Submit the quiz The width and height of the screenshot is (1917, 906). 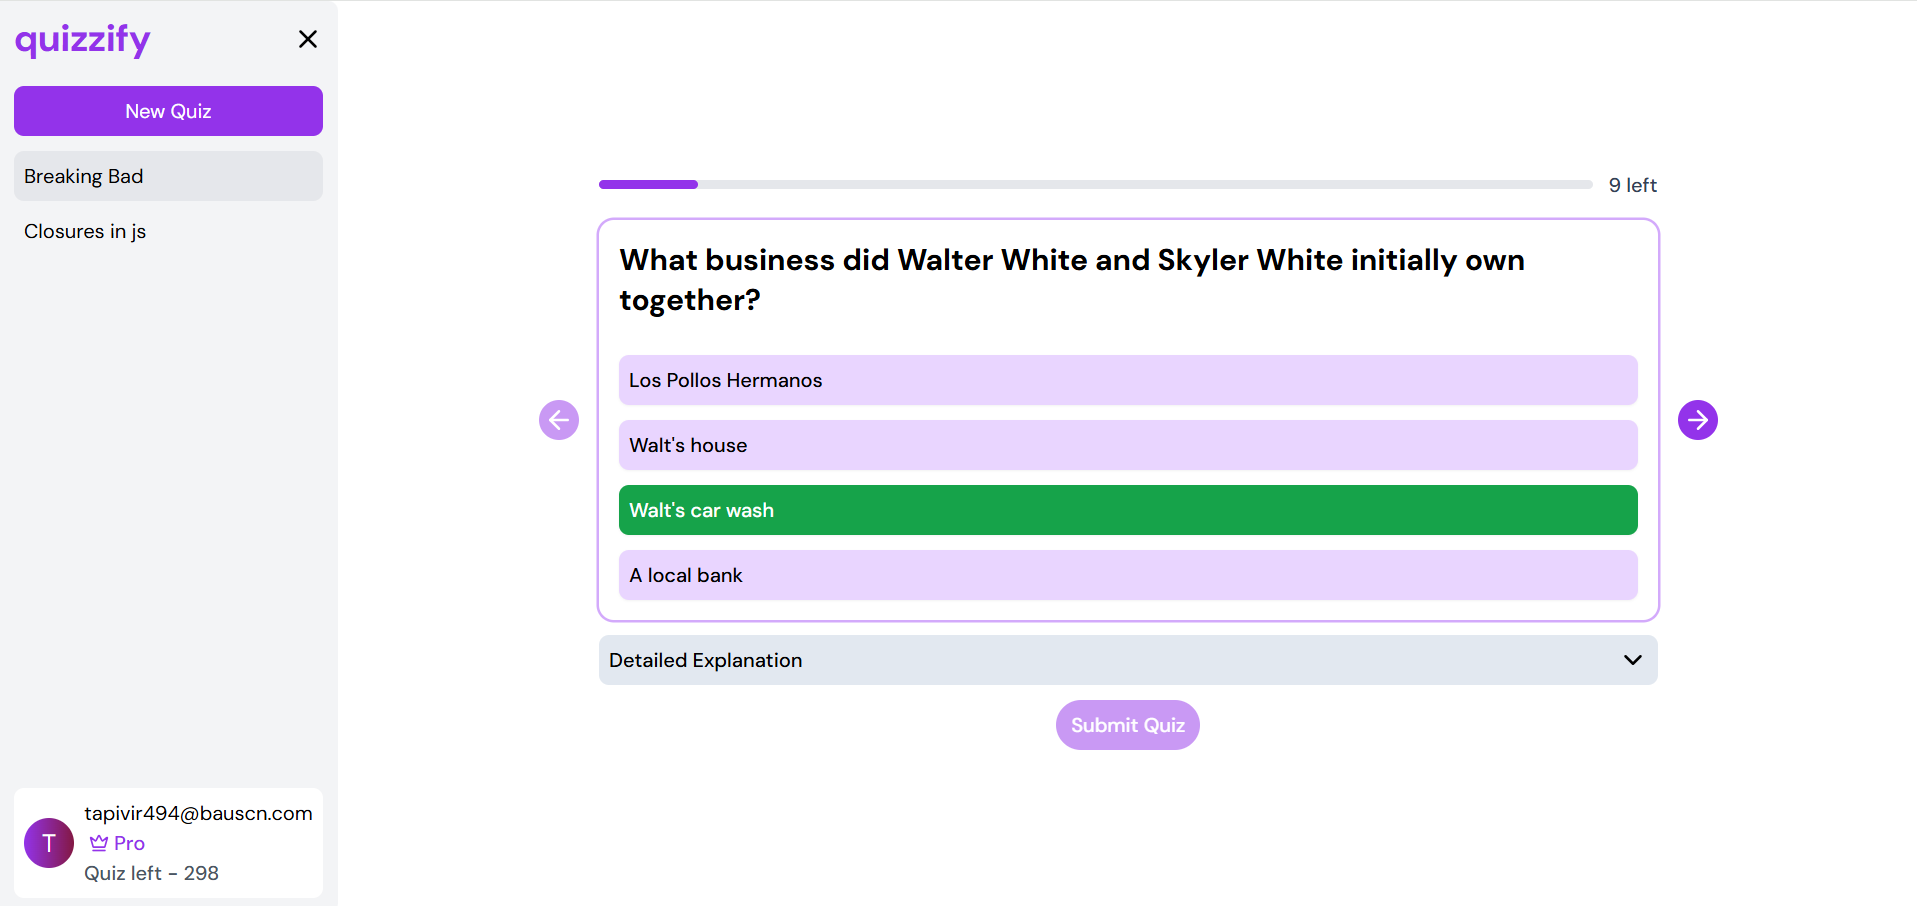pos(1127,725)
